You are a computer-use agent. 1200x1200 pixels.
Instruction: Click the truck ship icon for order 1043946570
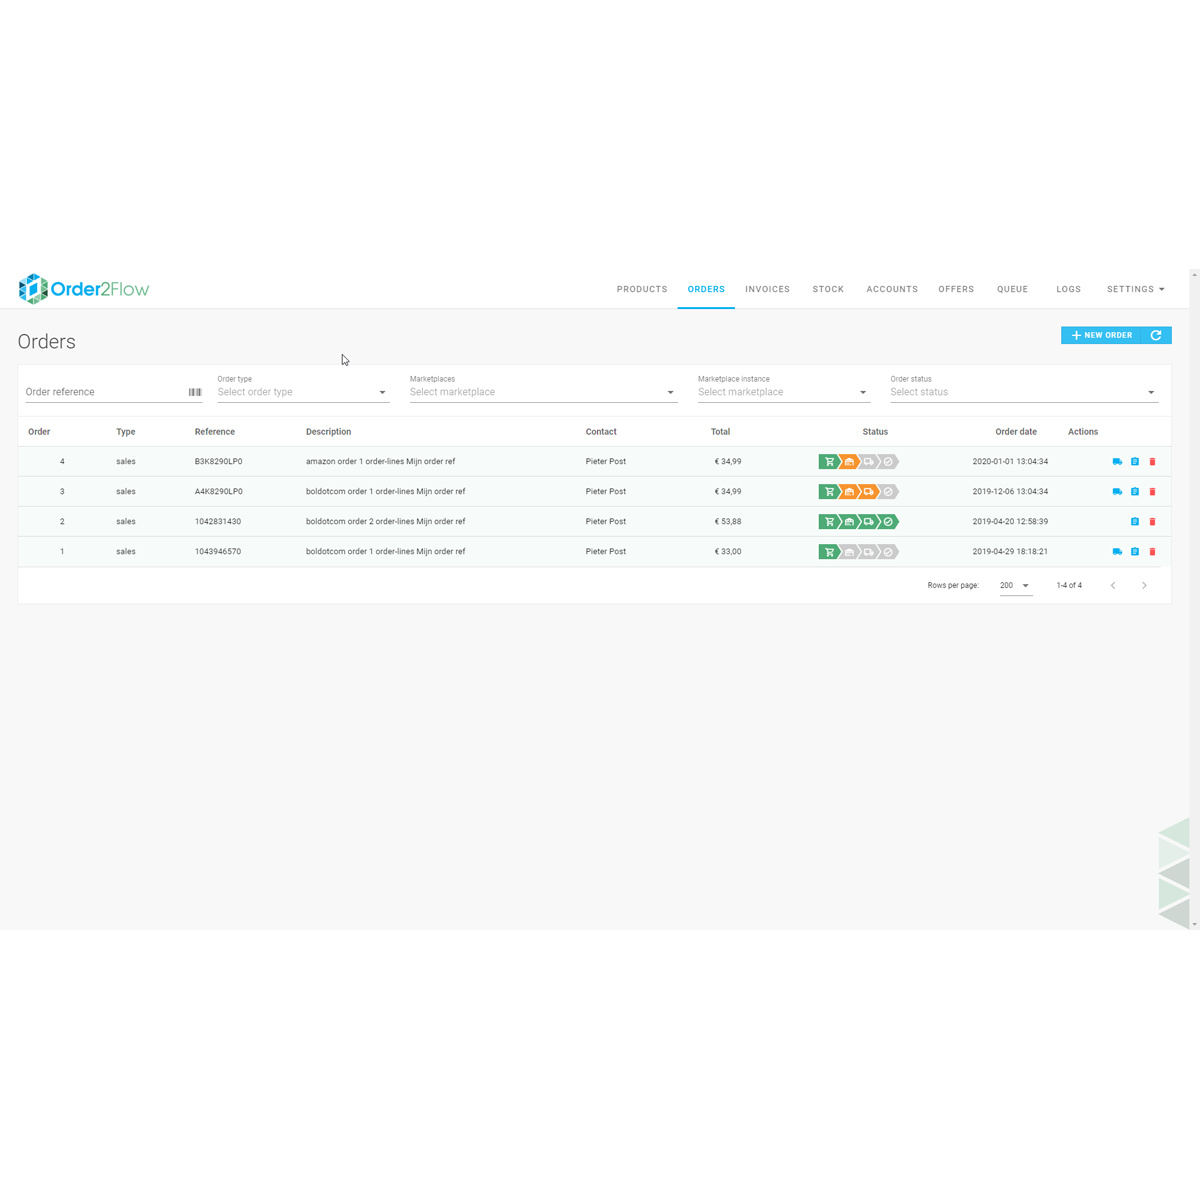click(1117, 552)
